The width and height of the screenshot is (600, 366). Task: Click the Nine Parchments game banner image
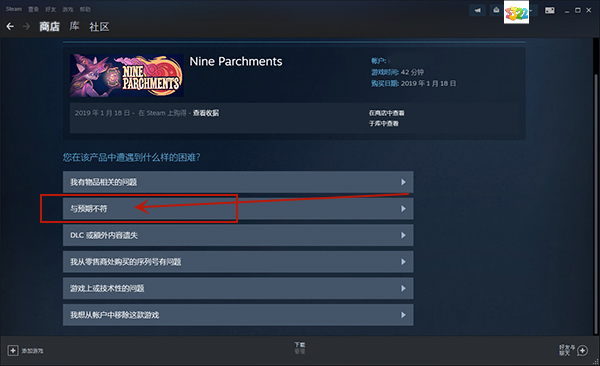(x=127, y=75)
